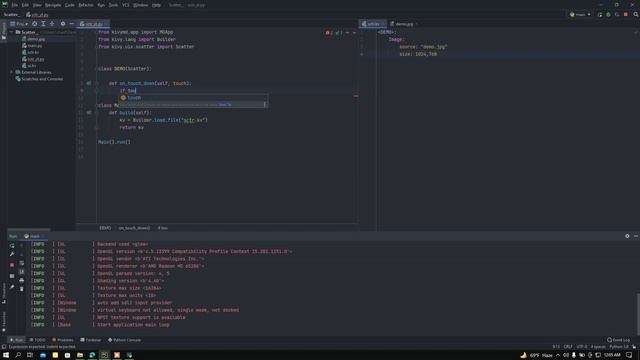640x360 pixels.
Task: Click the CRLF line separator in status bar
Action: (568, 347)
